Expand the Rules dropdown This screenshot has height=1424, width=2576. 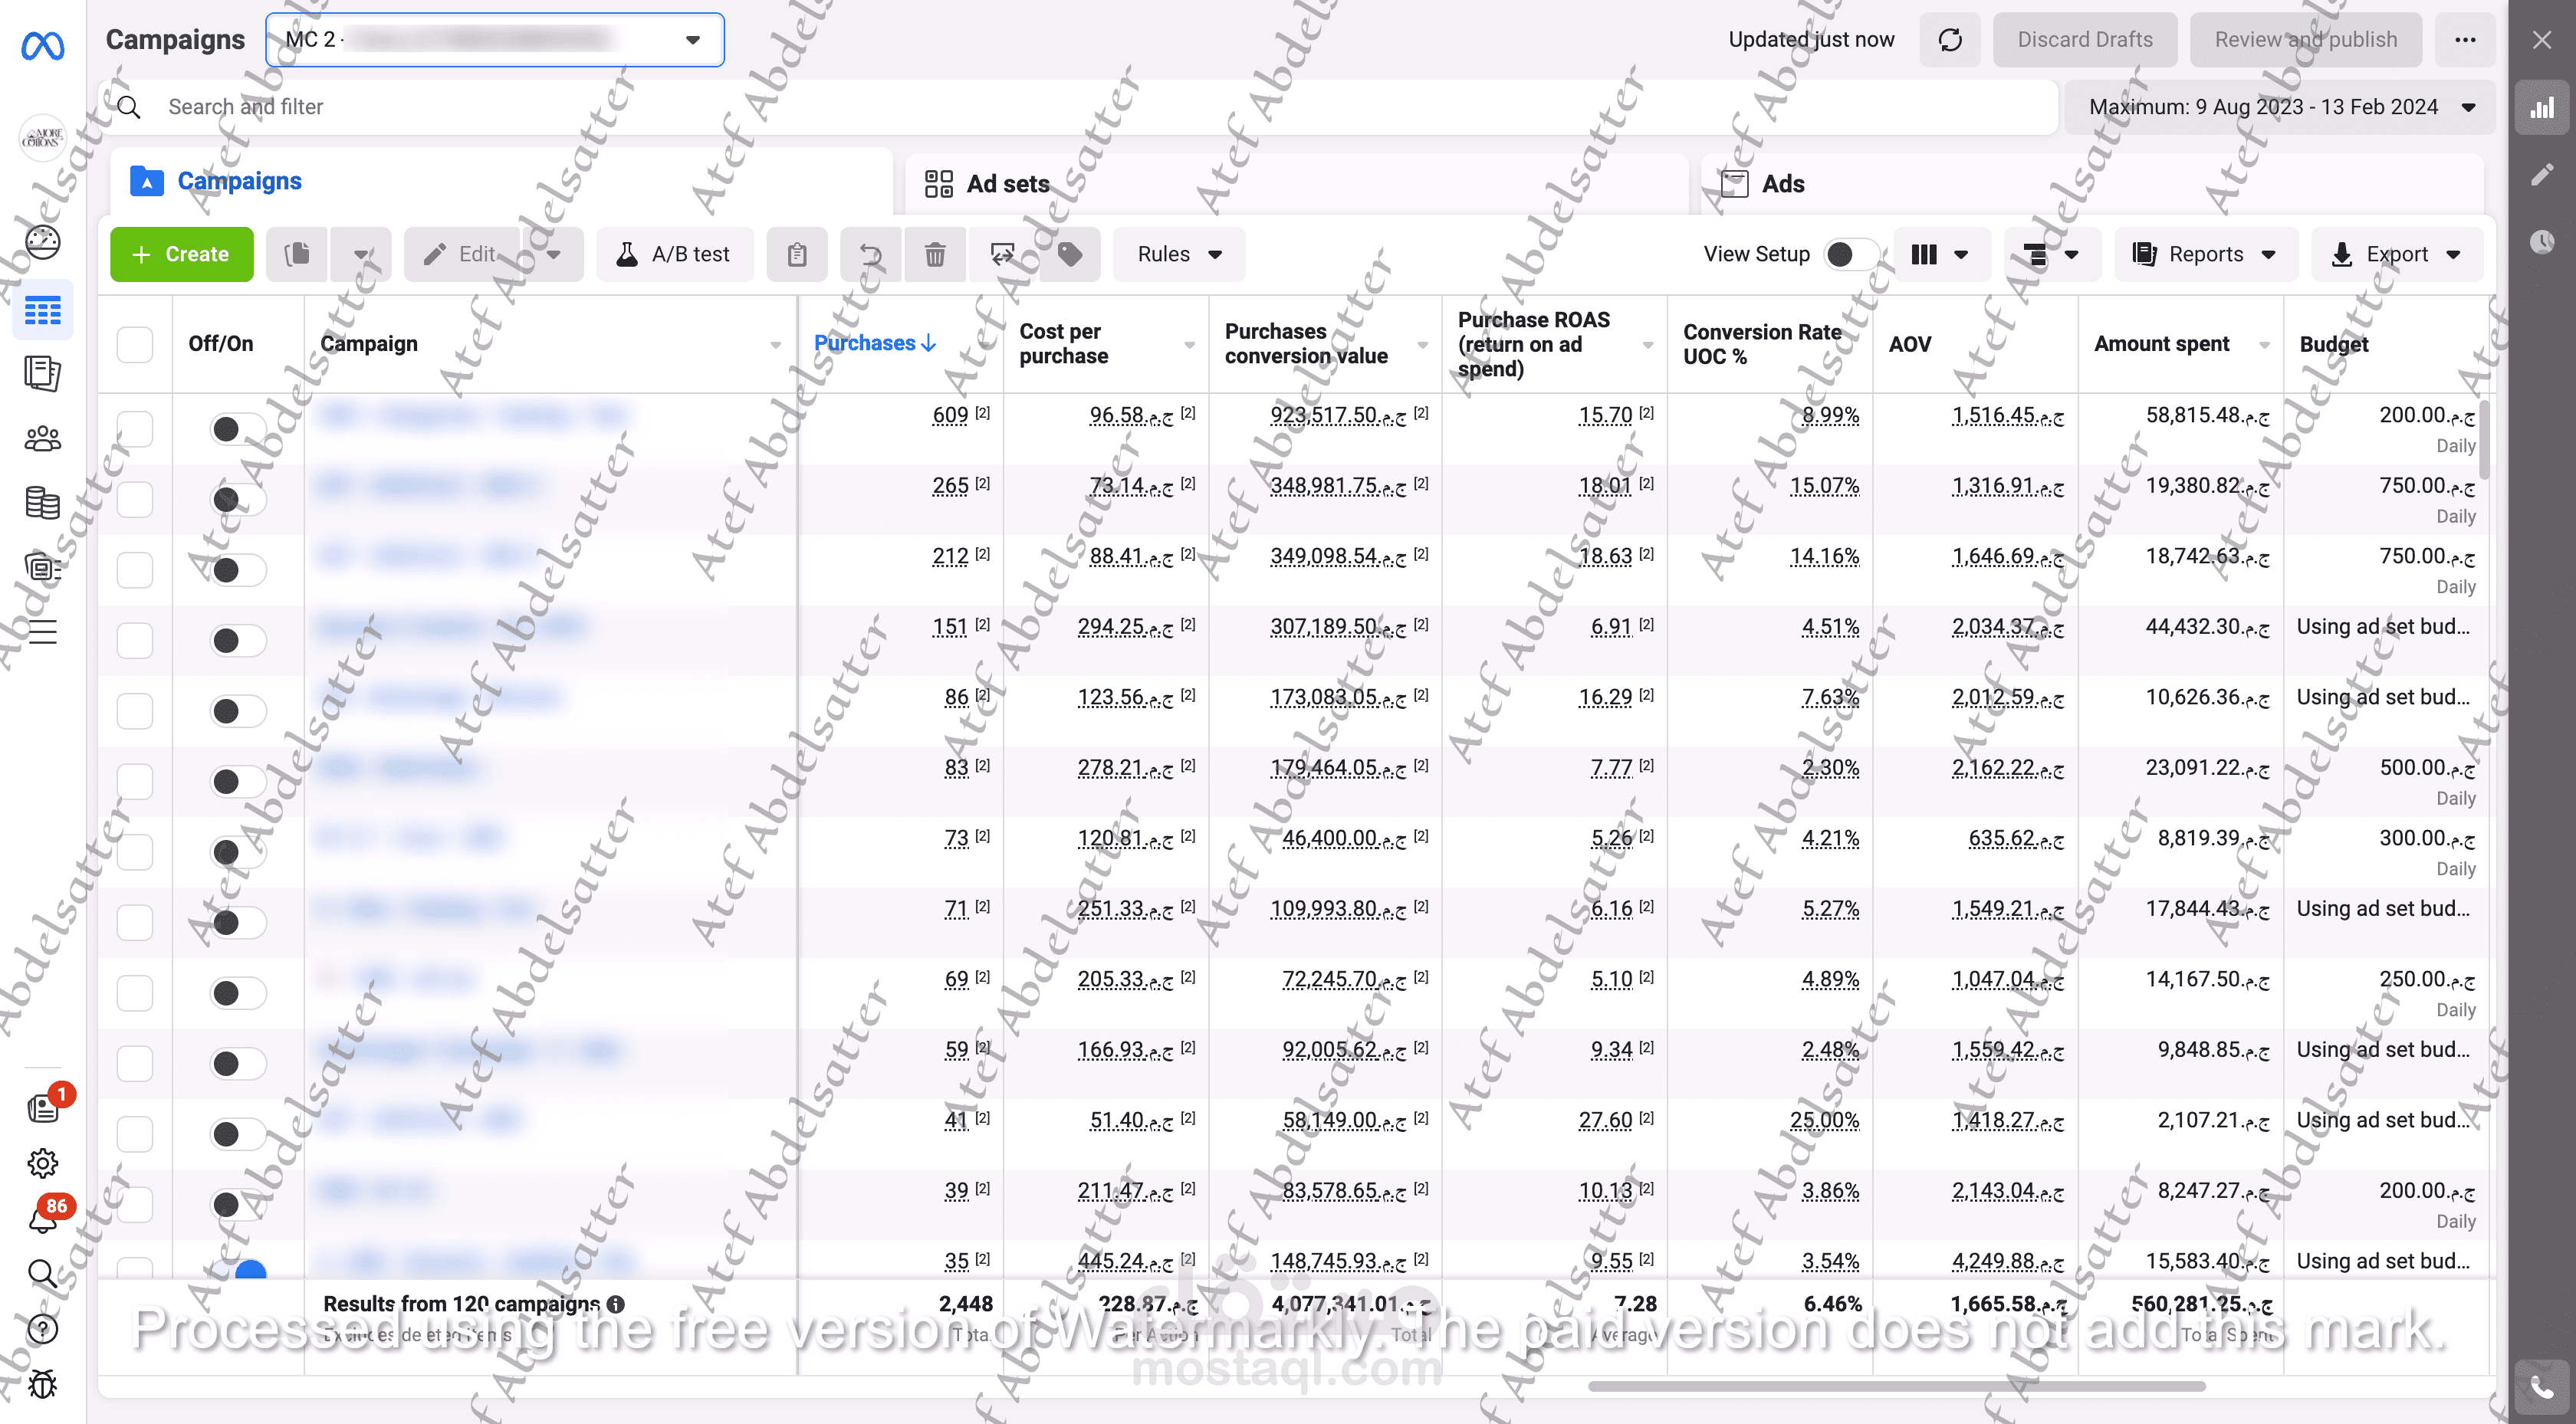click(x=1179, y=254)
